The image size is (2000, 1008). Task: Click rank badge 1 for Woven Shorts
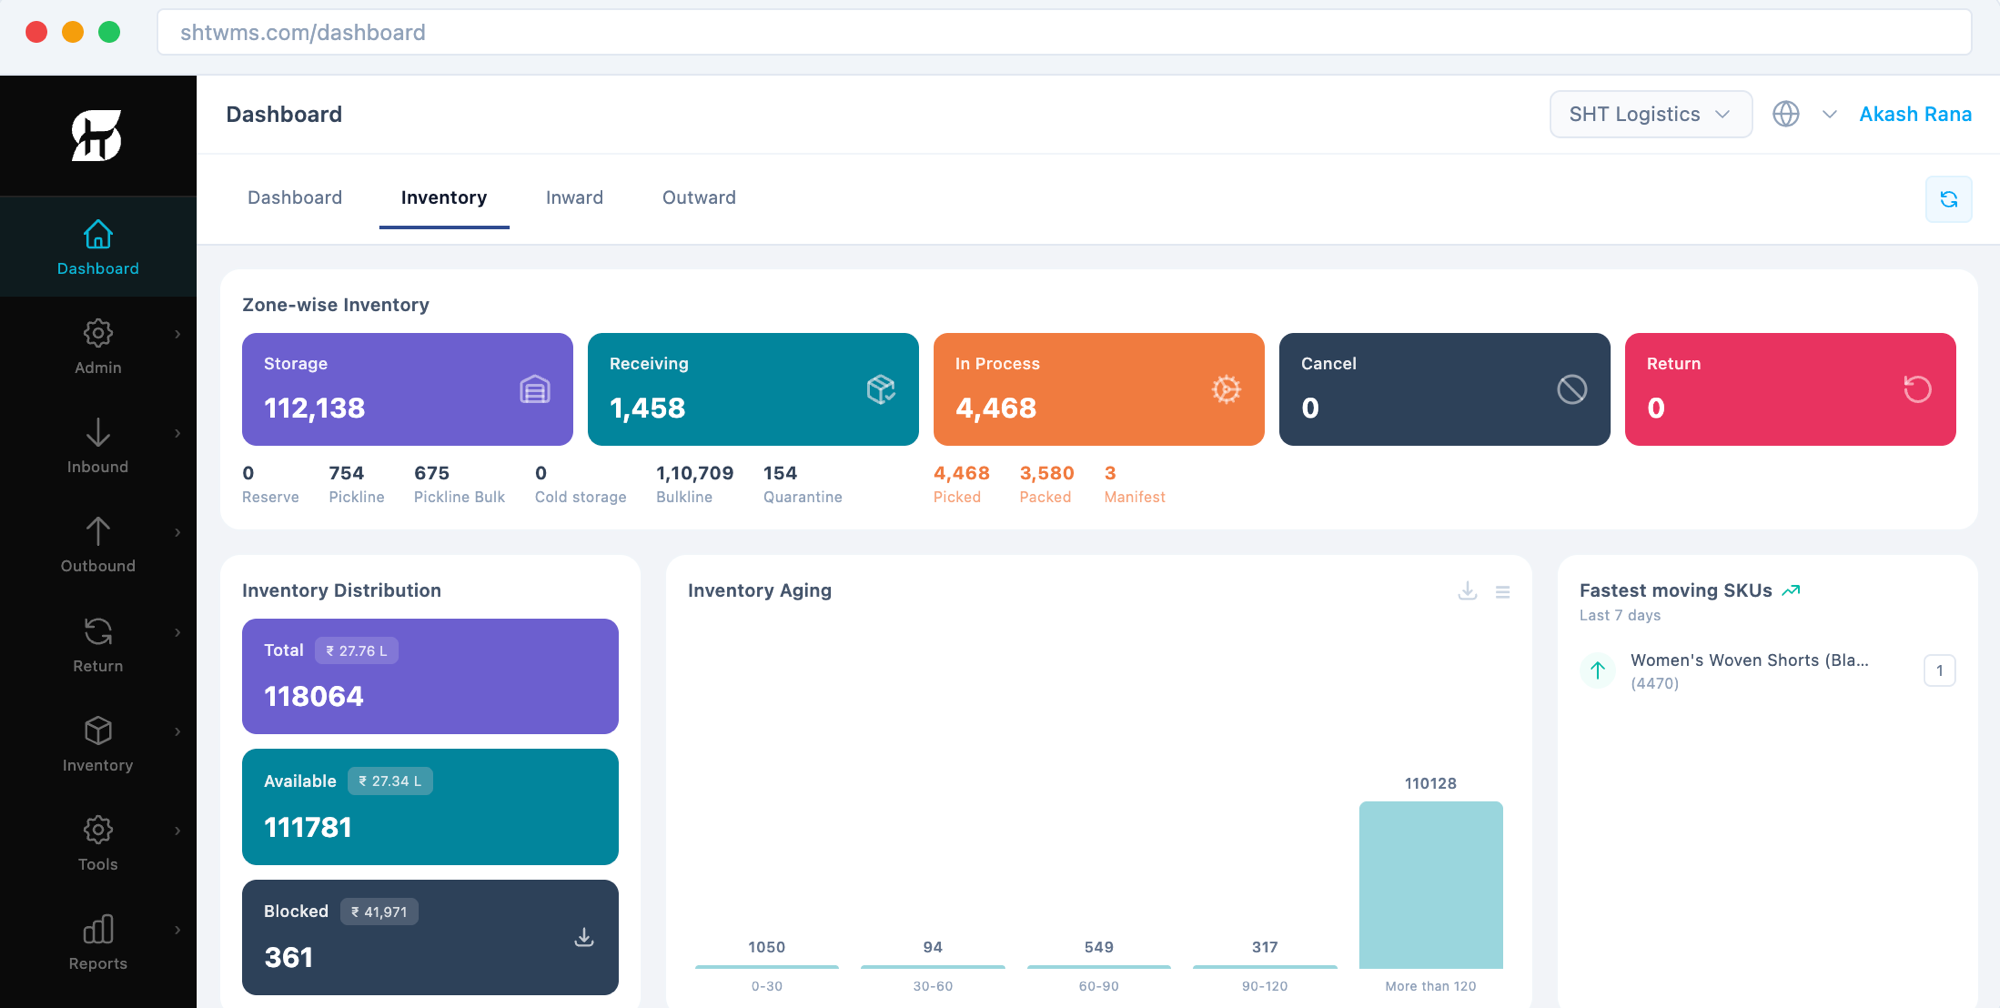click(x=1939, y=670)
